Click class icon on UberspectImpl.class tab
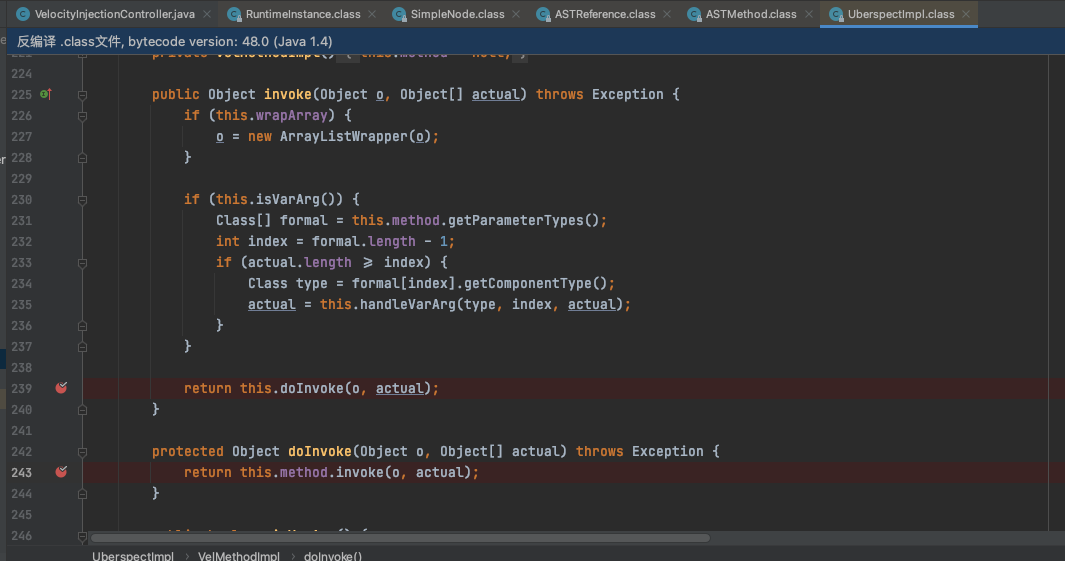 pos(836,14)
